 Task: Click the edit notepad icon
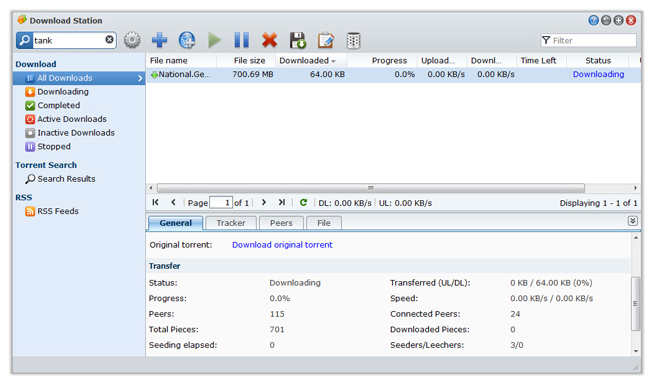tap(325, 40)
